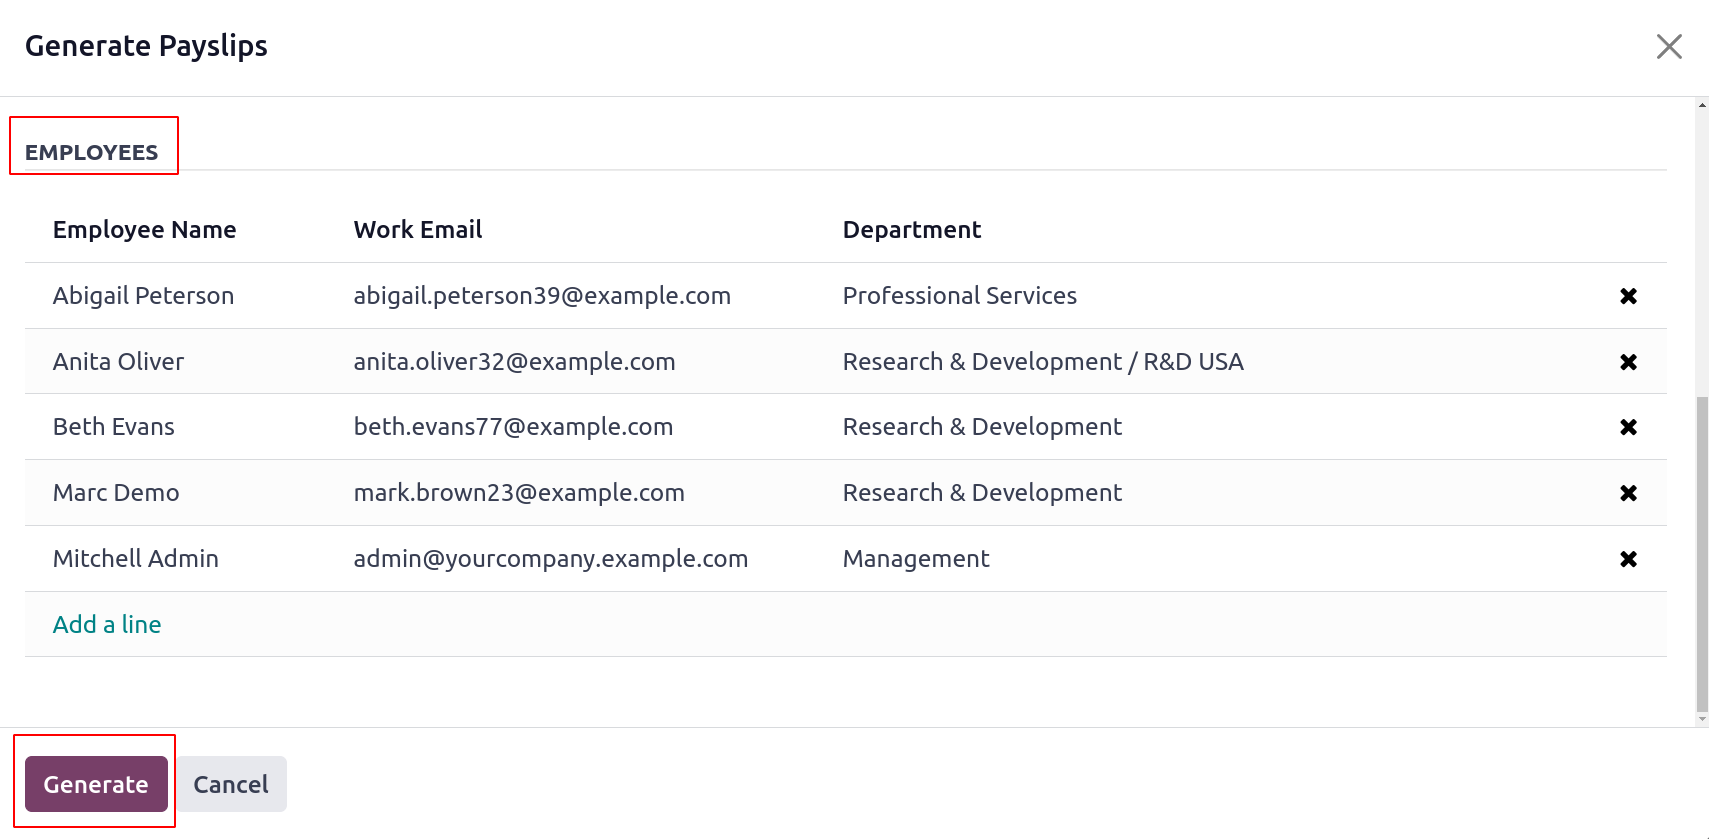Remove Mitchell Admin using the X icon
The width and height of the screenshot is (1709, 839).
[1628, 559]
